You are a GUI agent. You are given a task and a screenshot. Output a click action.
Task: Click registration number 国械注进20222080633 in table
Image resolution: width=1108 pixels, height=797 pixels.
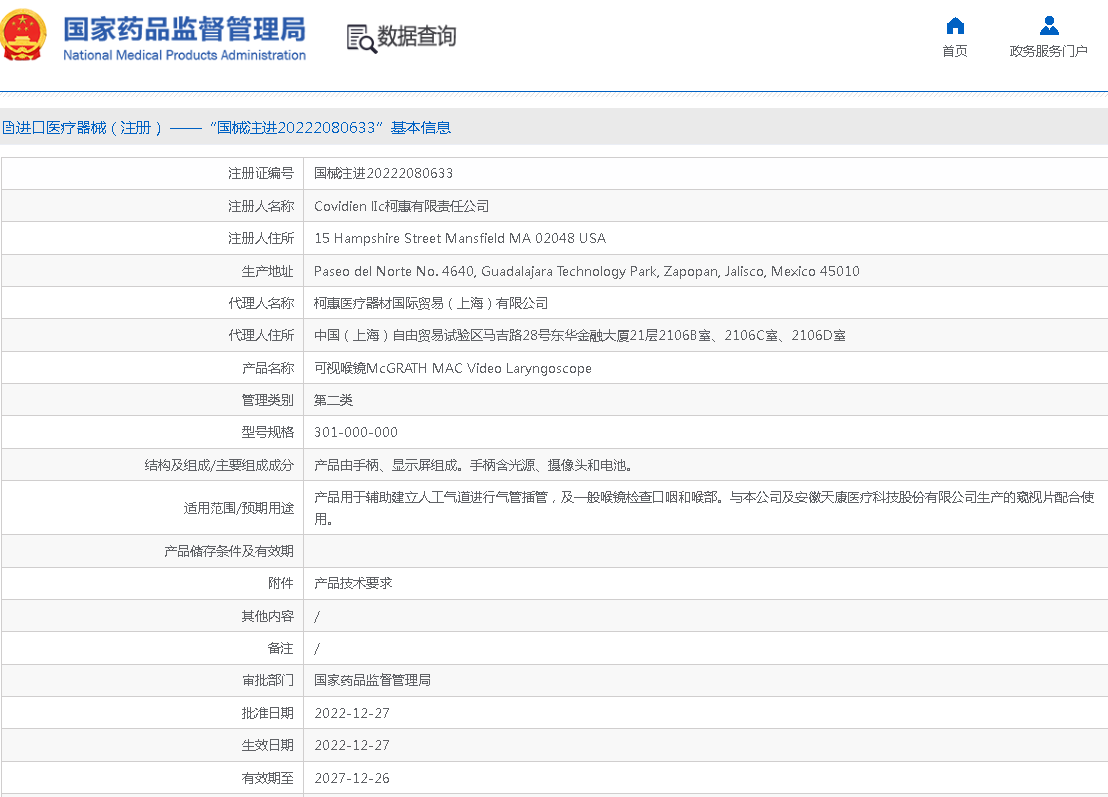pyautogui.click(x=383, y=174)
